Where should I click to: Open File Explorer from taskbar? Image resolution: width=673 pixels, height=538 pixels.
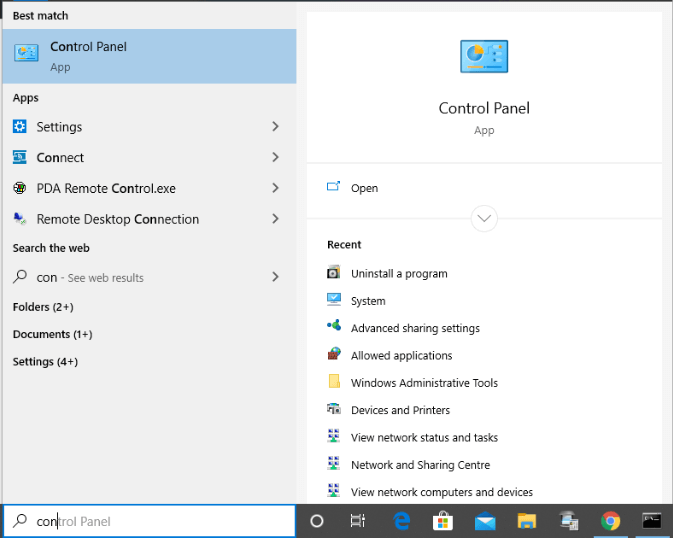(527, 521)
